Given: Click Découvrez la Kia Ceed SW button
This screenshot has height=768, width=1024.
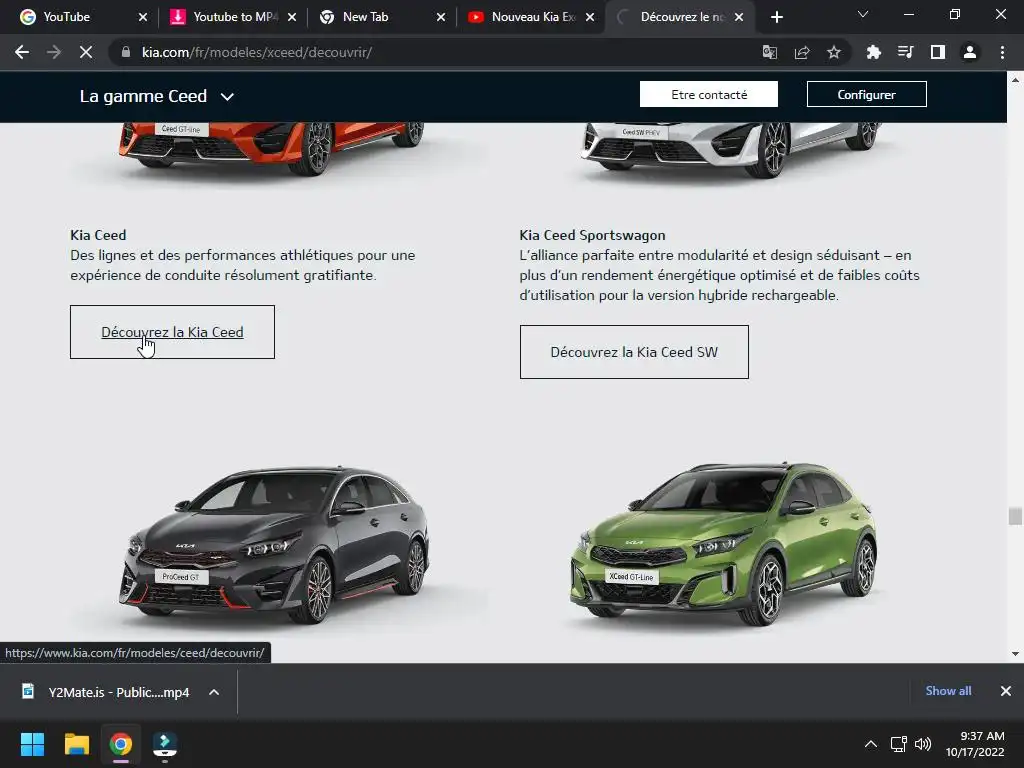Looking at the screenshot, I should (x=634, y=352).
